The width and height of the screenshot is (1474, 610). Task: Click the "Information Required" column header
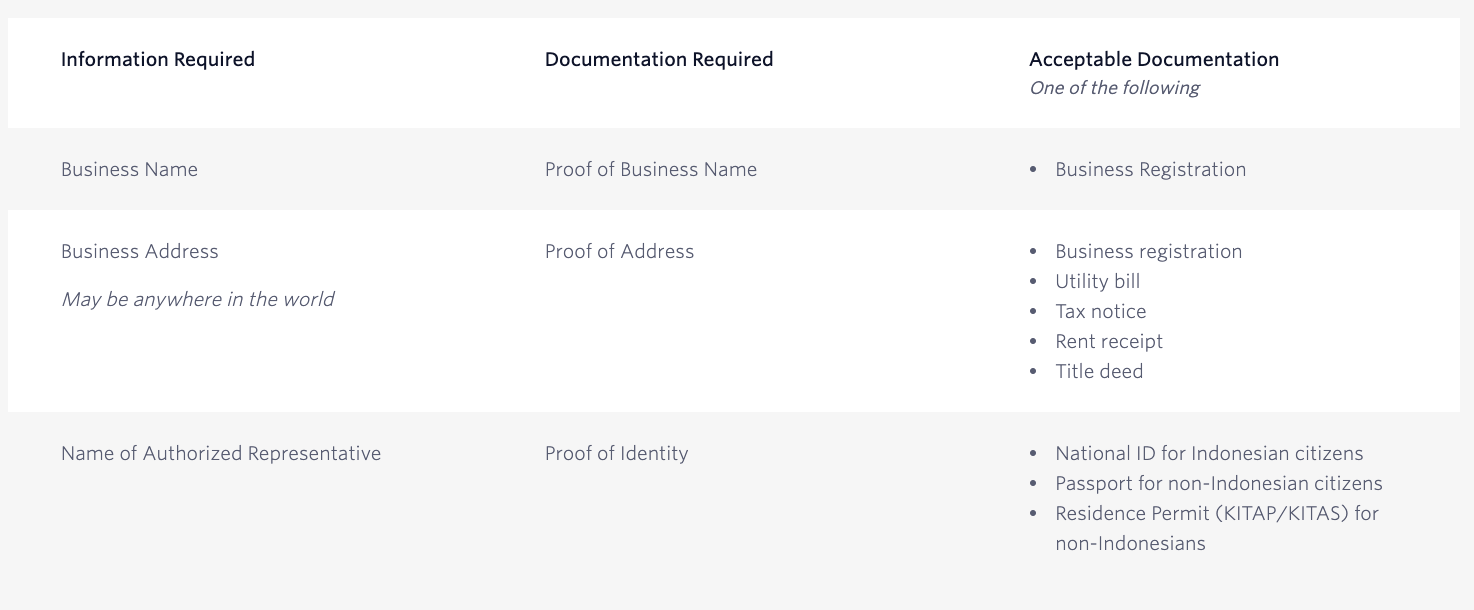pos(158,60)
